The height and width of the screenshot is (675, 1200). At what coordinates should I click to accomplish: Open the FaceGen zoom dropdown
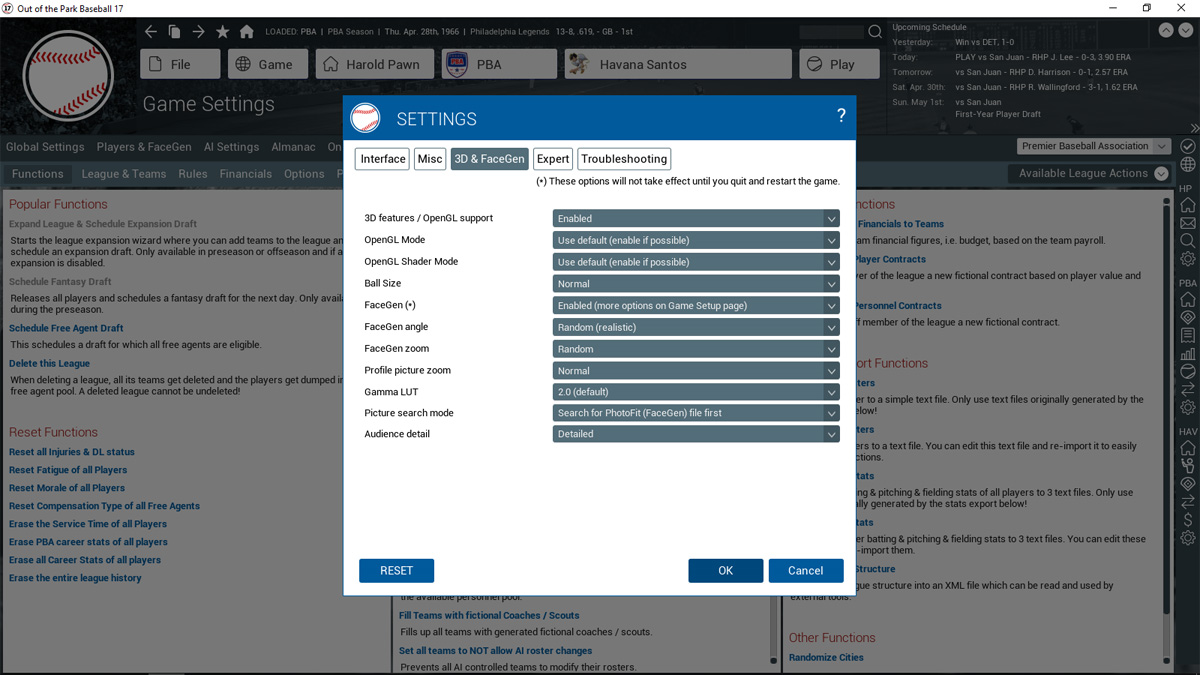(696, 349)
